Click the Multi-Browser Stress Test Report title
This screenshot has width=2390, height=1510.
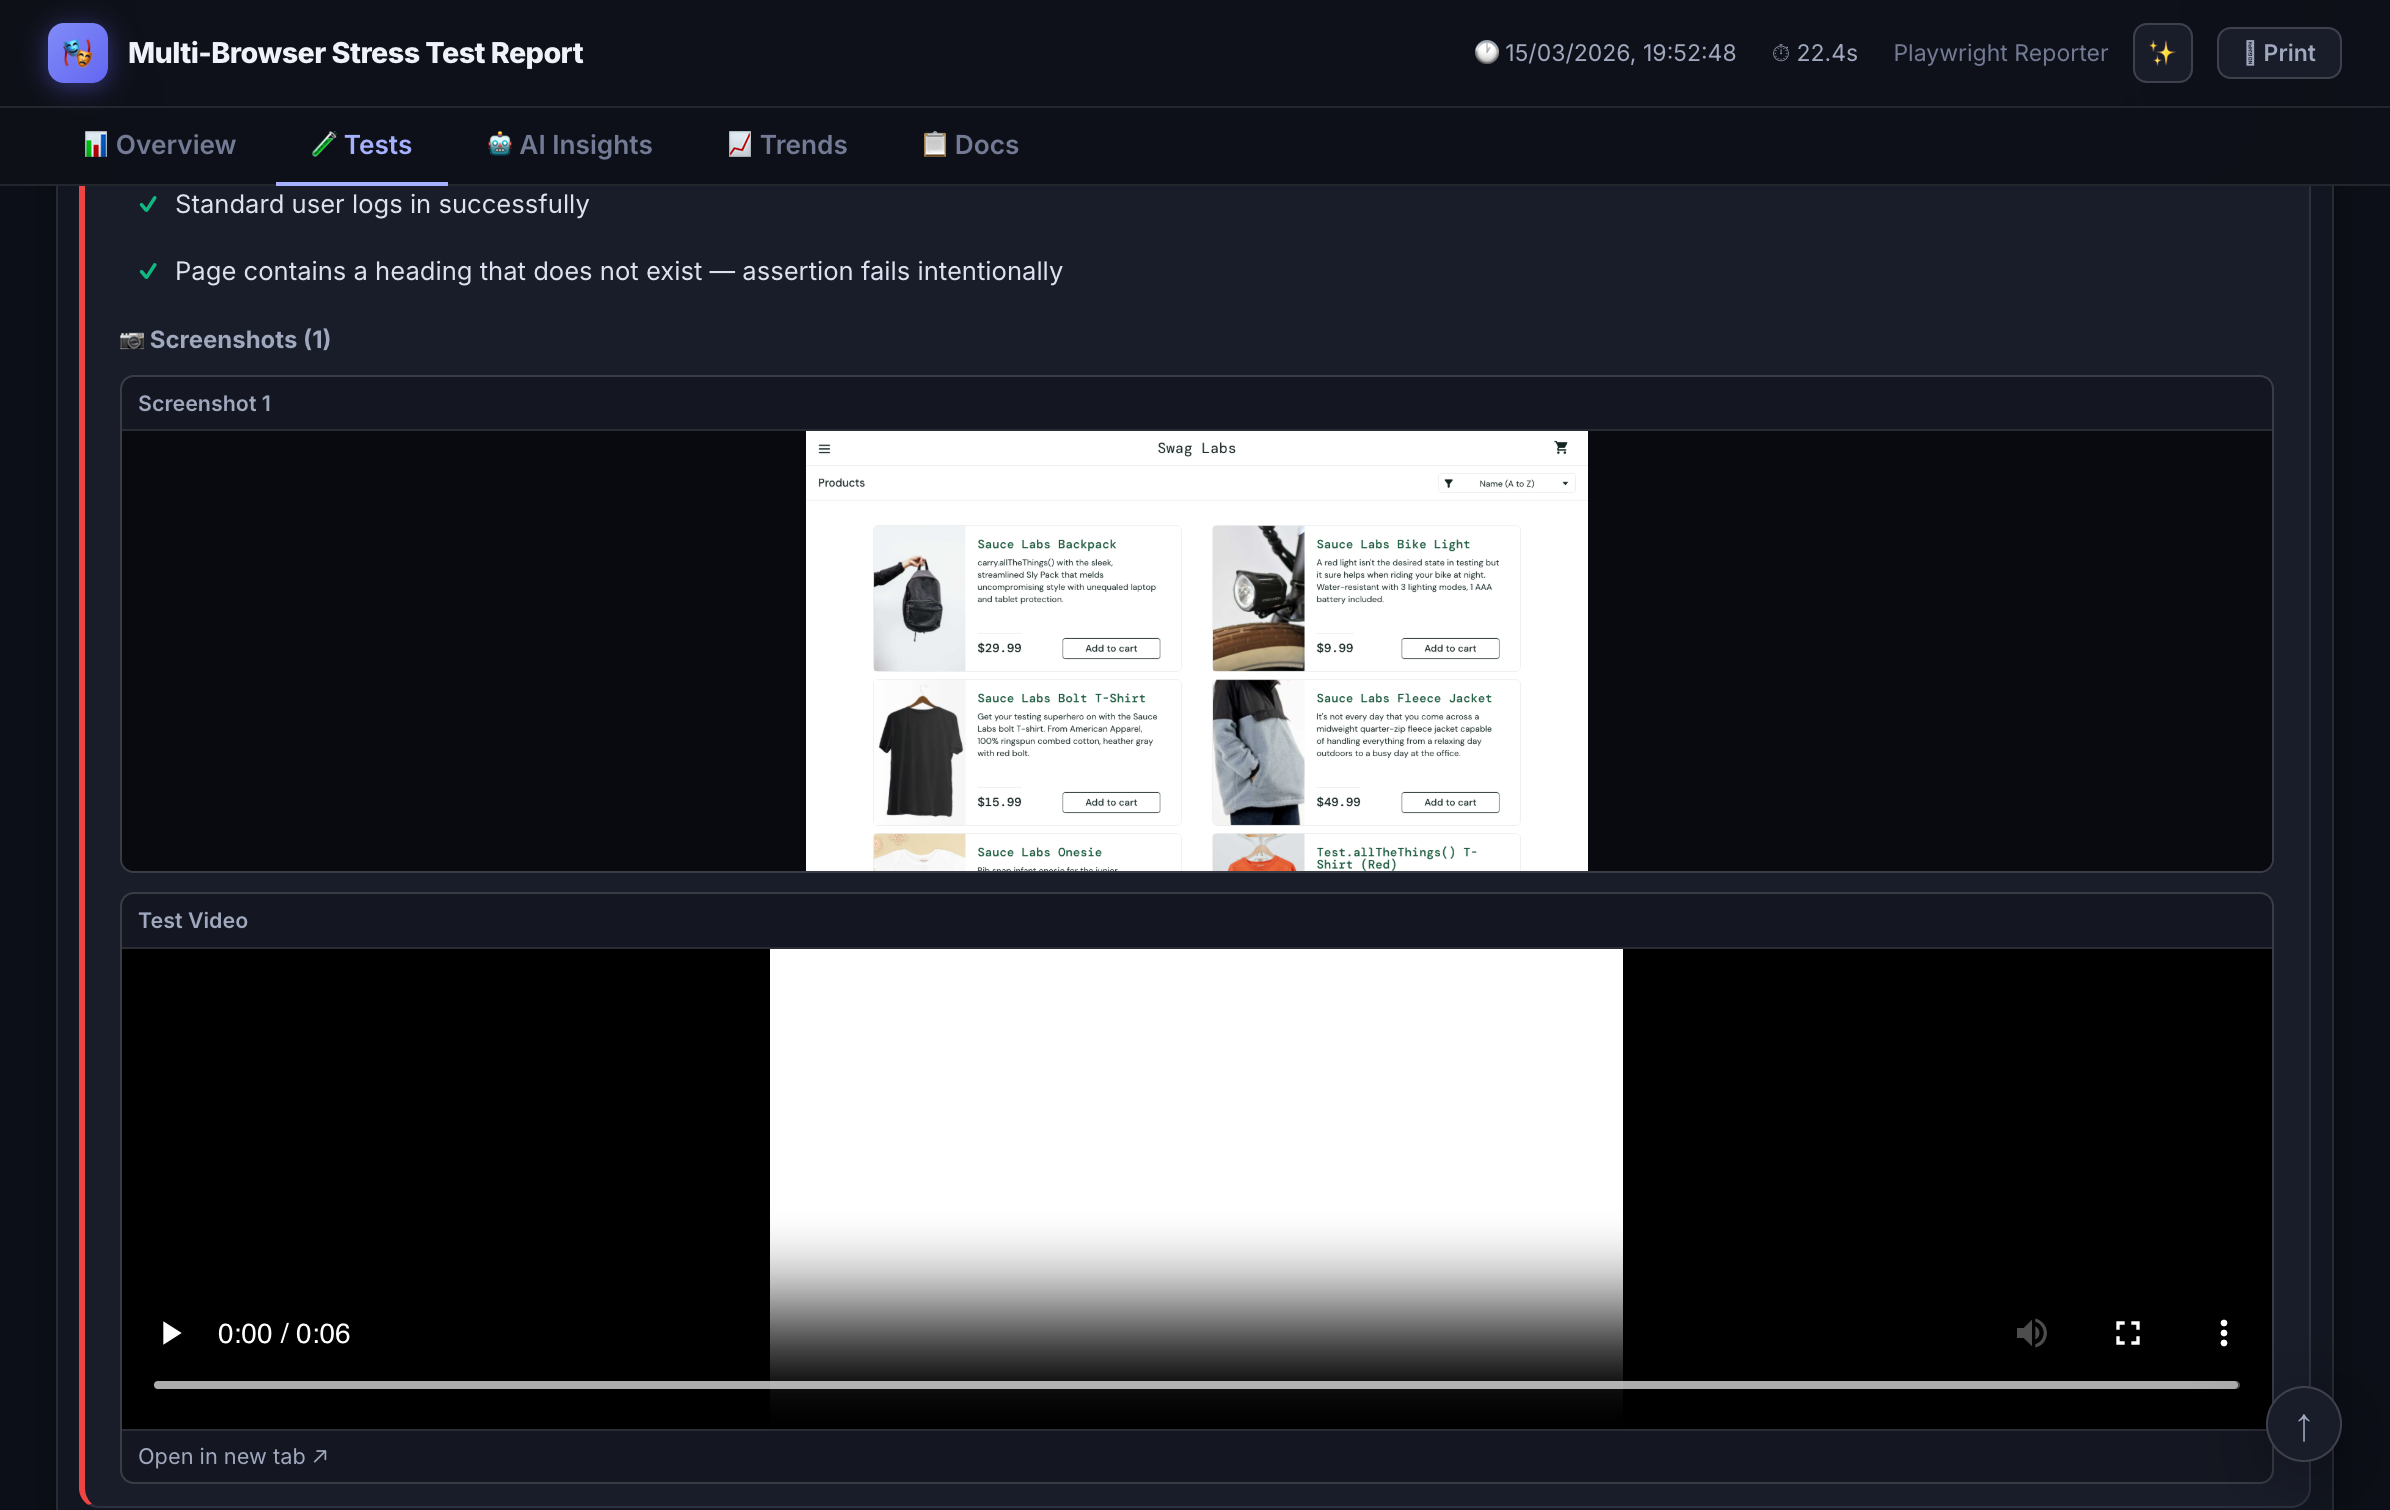click(355, 53)
